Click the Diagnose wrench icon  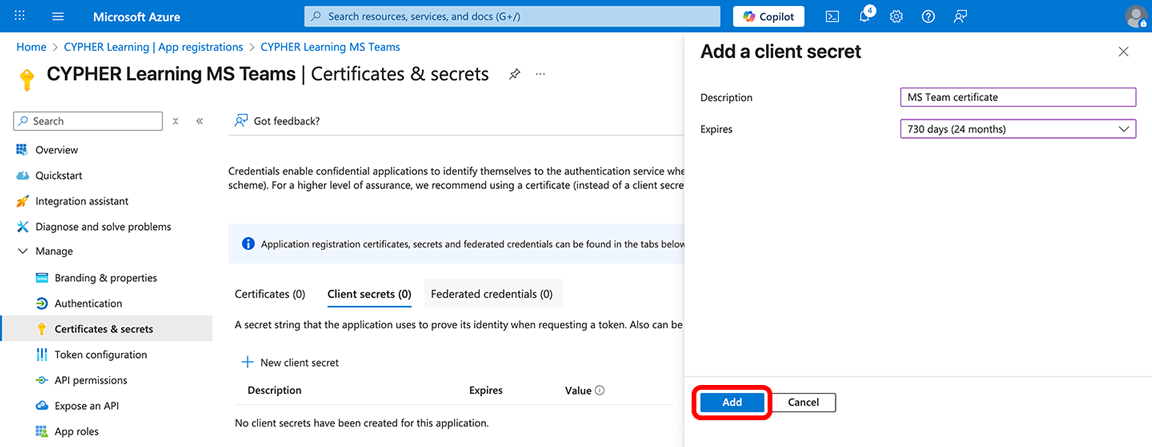[x=21, y=226]
